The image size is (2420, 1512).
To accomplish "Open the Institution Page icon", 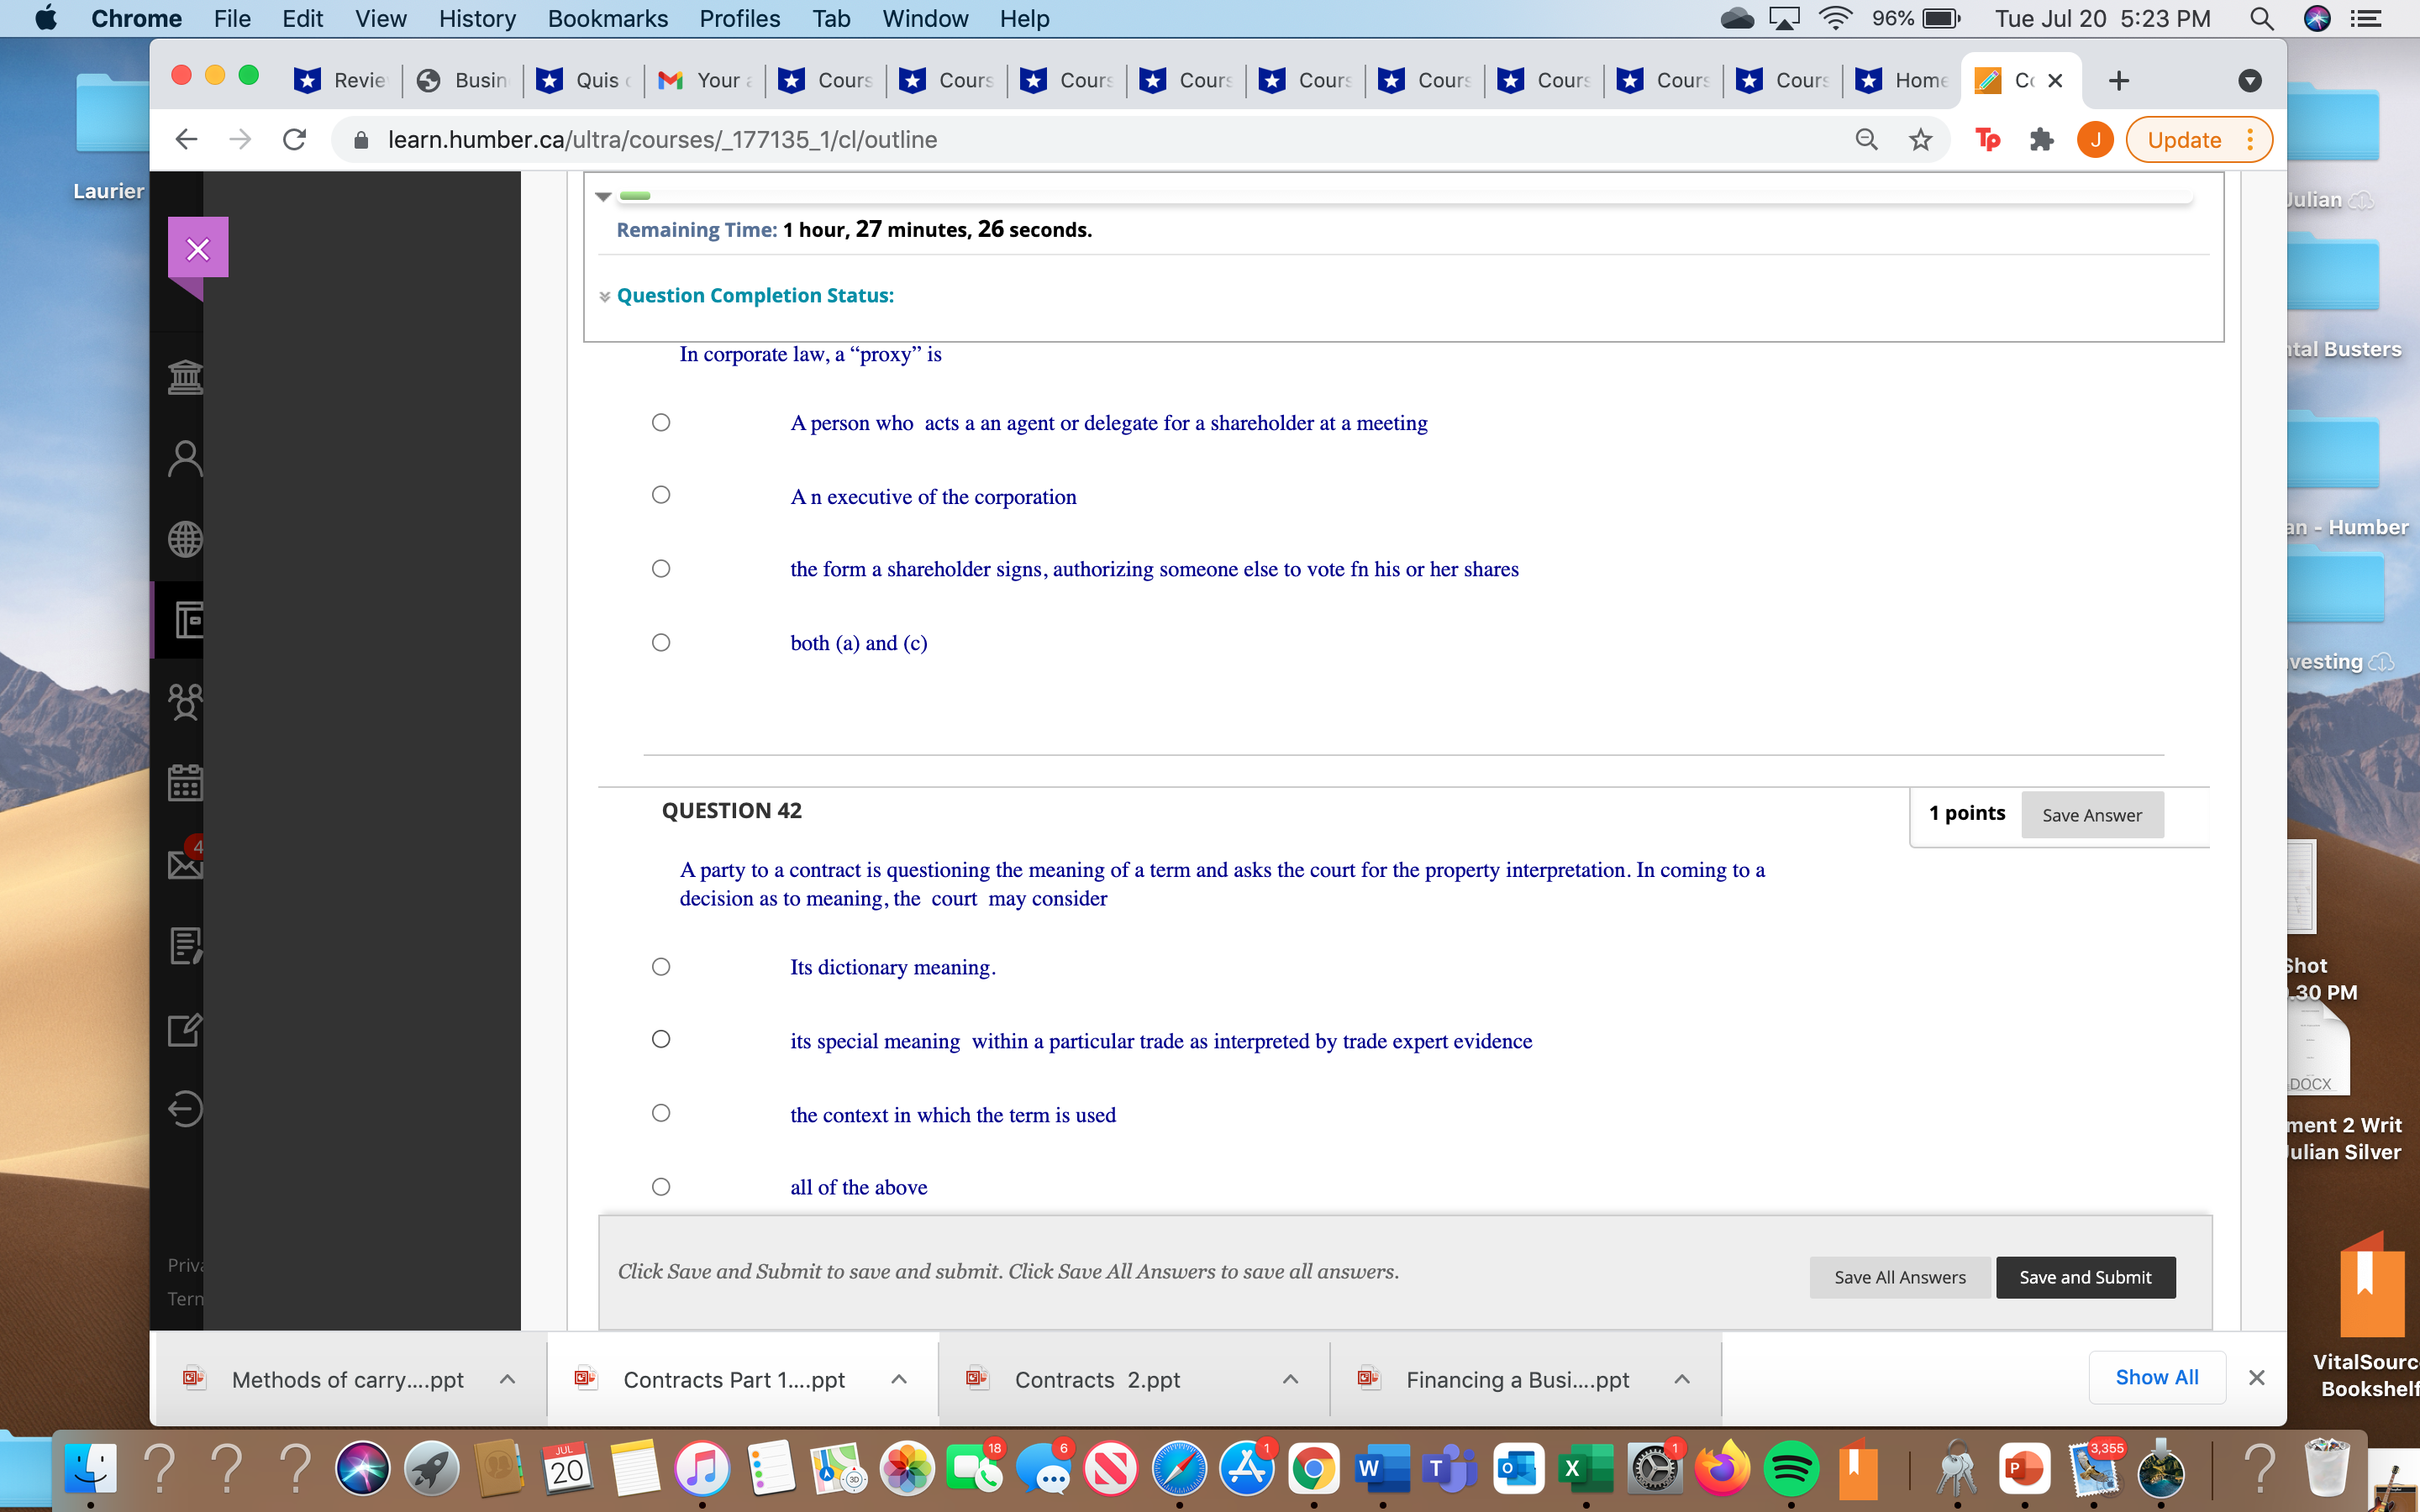I will 185,377.
